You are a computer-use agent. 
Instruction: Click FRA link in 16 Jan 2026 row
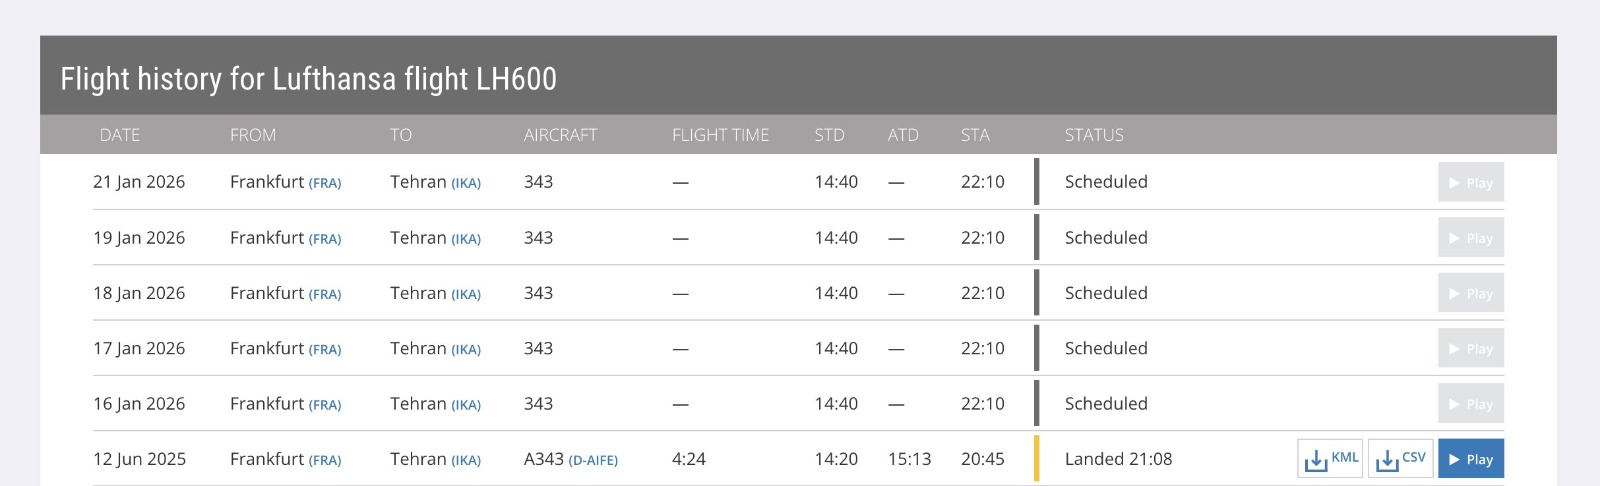tap(325, 405)
